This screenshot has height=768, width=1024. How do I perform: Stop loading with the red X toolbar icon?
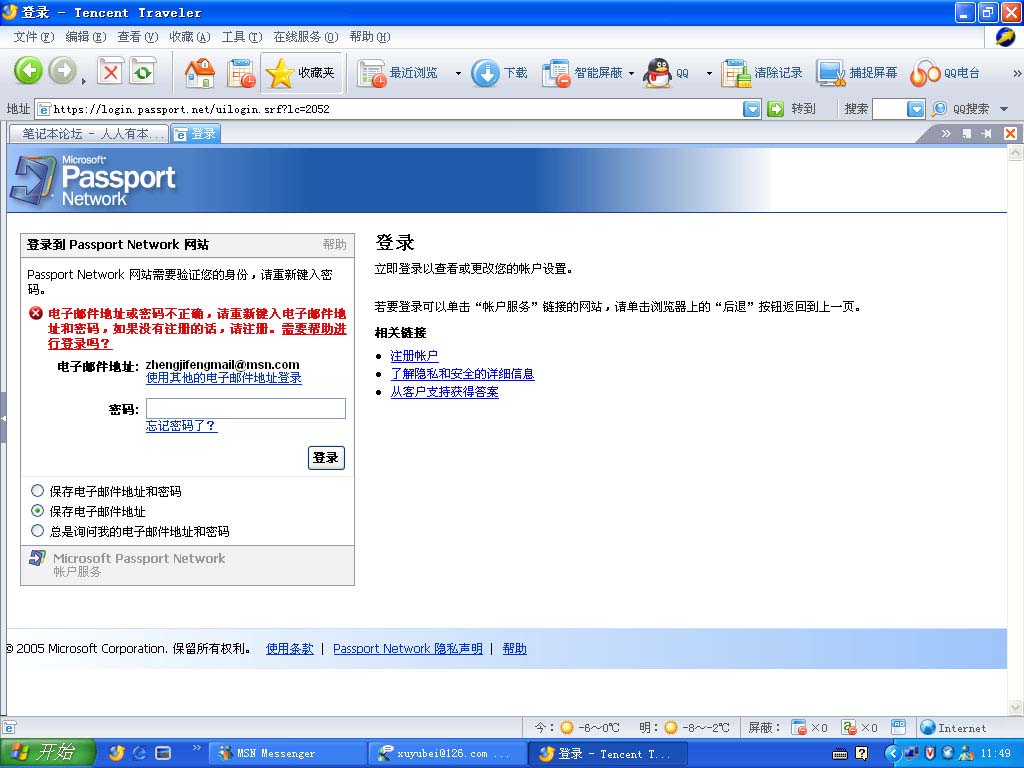click(x=111, y=72)
